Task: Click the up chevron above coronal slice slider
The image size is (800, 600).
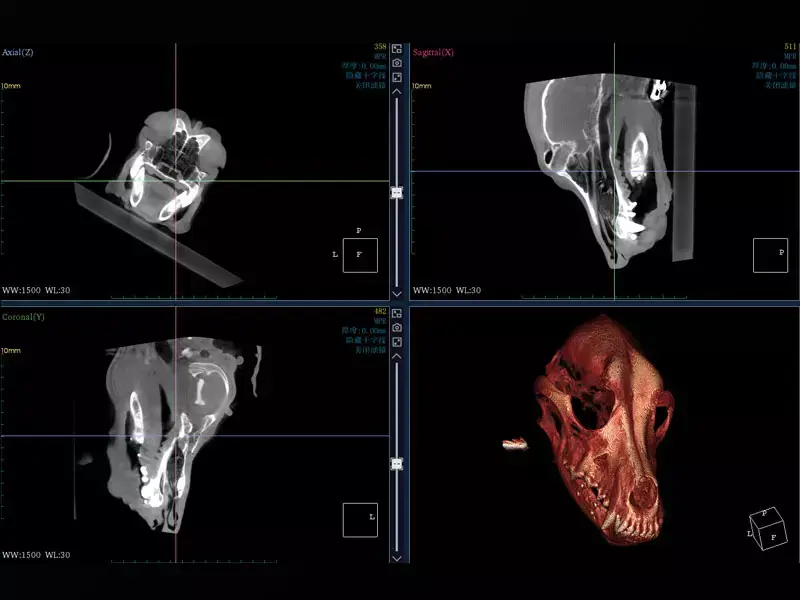Action: point(397,356)
